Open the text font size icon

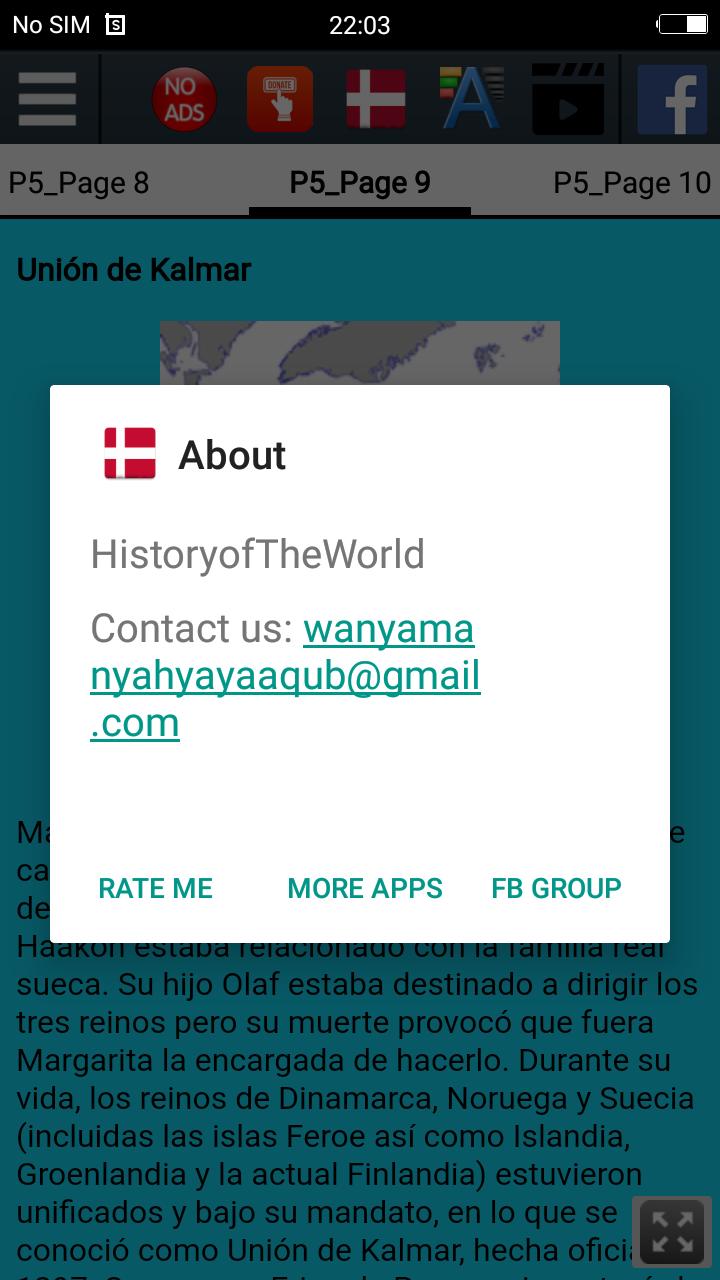coord(472,98)
